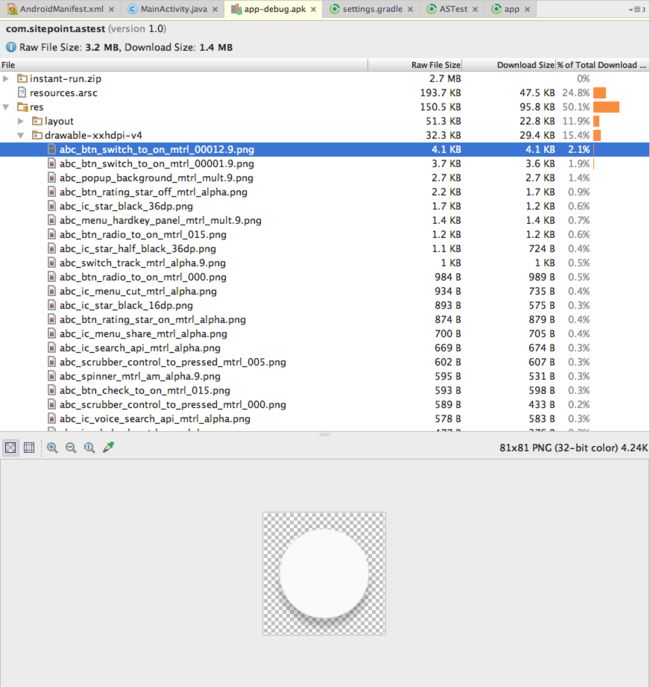The image size is (650, 687).
Task: Select abc_ic_star_half_black_36dp.png
Action: click(325, 249)
